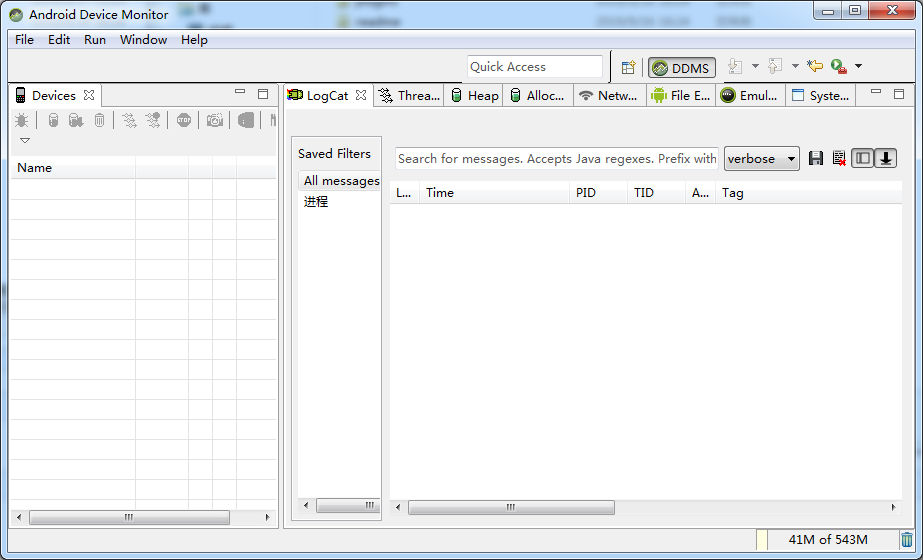Screen dimensions: 923x560
Task: Toggle the saved filters view display
Action: coord(862,159)
